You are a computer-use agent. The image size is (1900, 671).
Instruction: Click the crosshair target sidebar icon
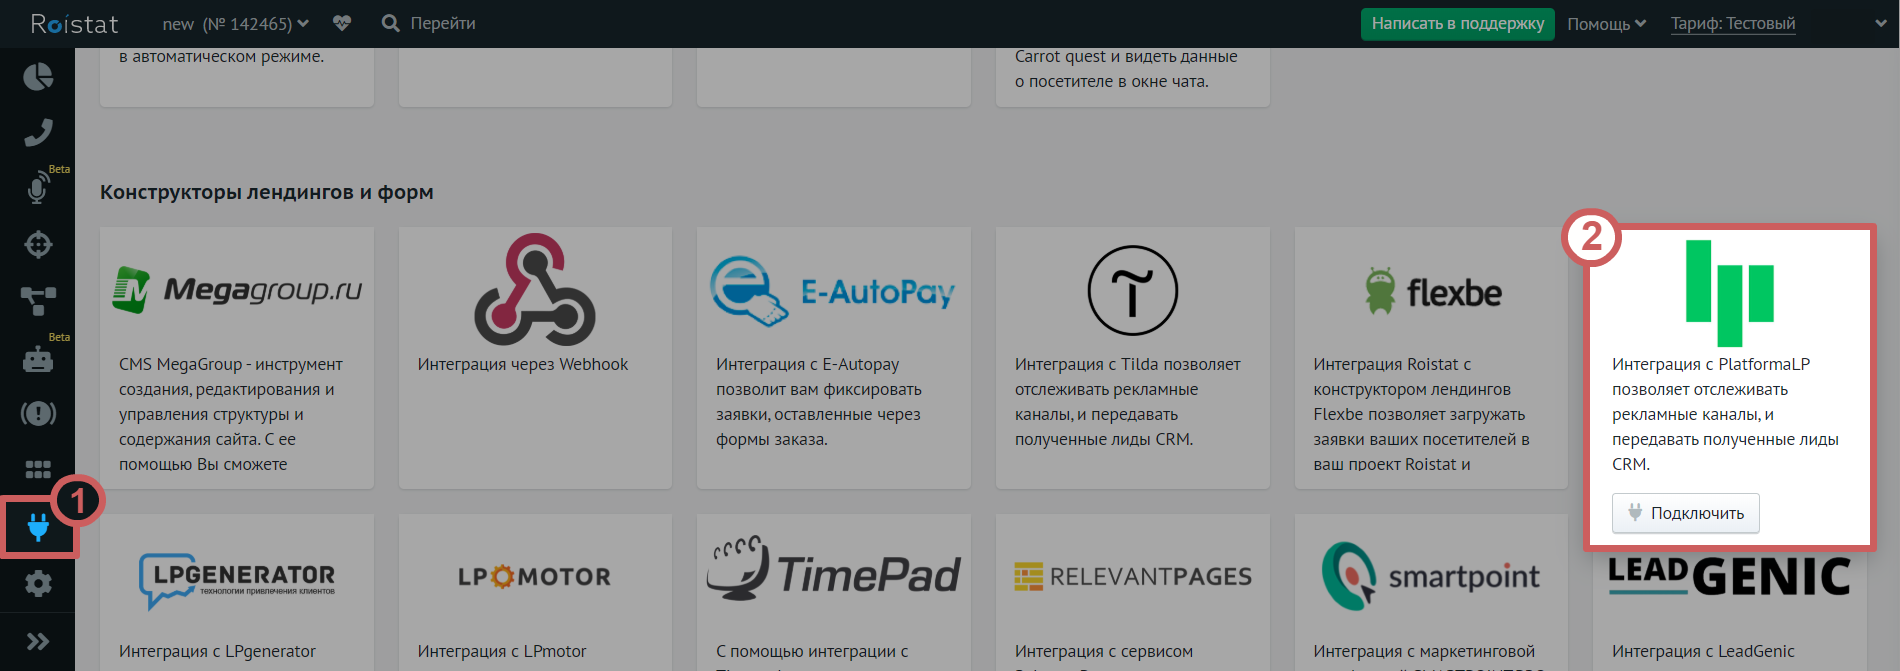pyautogui.click(x=38, y=244)
